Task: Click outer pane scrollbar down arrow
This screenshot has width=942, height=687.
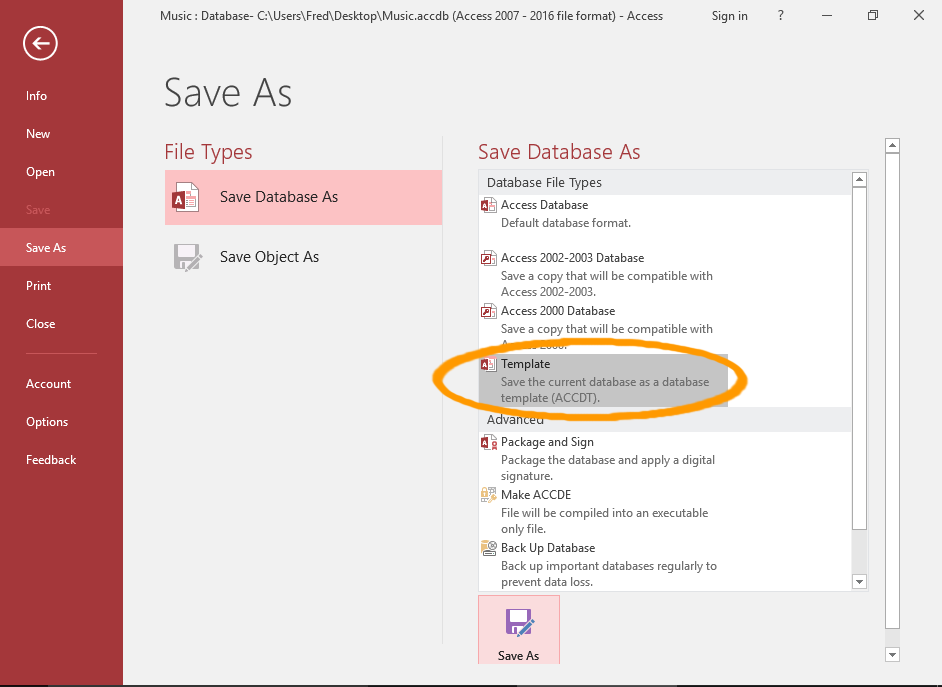Action: [x=892, y=655]
